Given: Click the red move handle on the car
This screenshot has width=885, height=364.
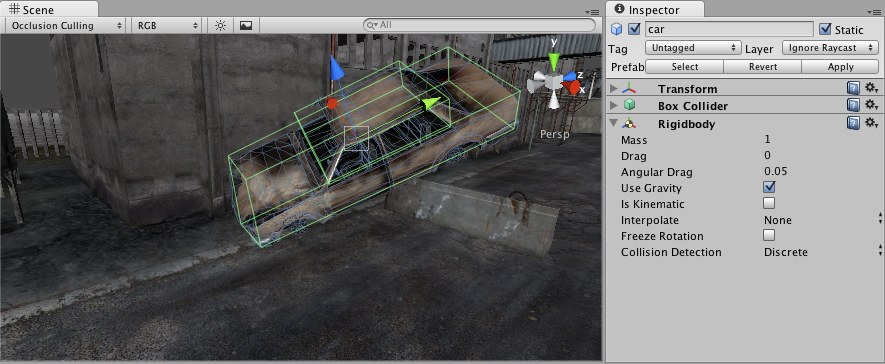Looking at the screenshot, I should point(332,103).
